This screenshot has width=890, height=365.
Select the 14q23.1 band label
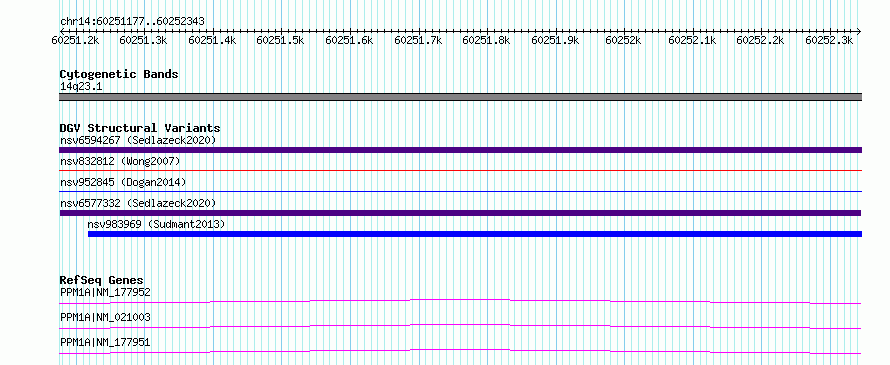[x=81, y=87]
